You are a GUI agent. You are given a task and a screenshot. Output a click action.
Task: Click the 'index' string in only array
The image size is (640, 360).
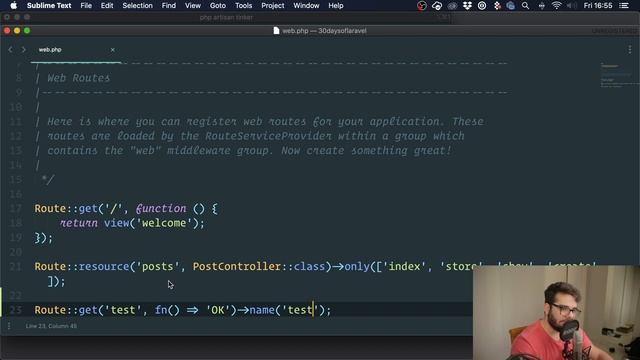pyautogui.click(x=404, y=267)
